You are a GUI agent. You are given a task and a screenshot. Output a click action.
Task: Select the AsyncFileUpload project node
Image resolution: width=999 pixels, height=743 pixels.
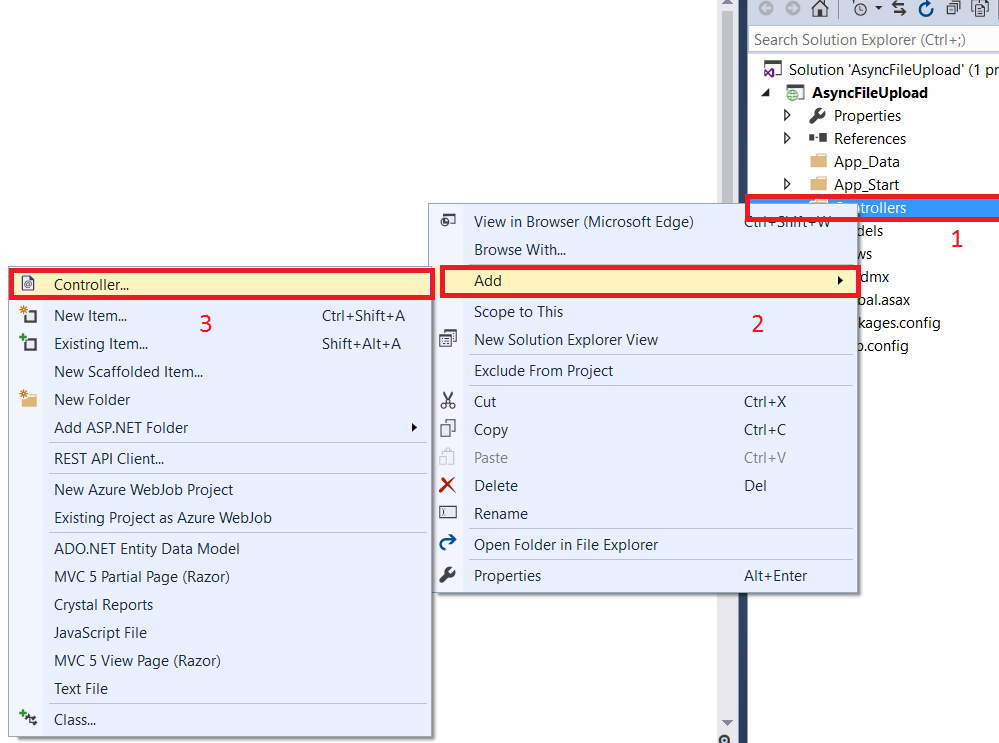pos(869,93)
